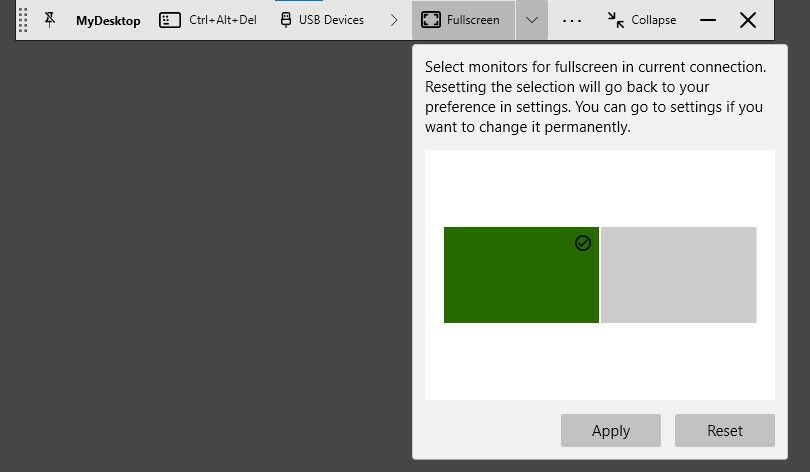This screenshot has height=472, width=810.
Task: Minimize the remote session toolbar
Action: click(x=708, y=20)
